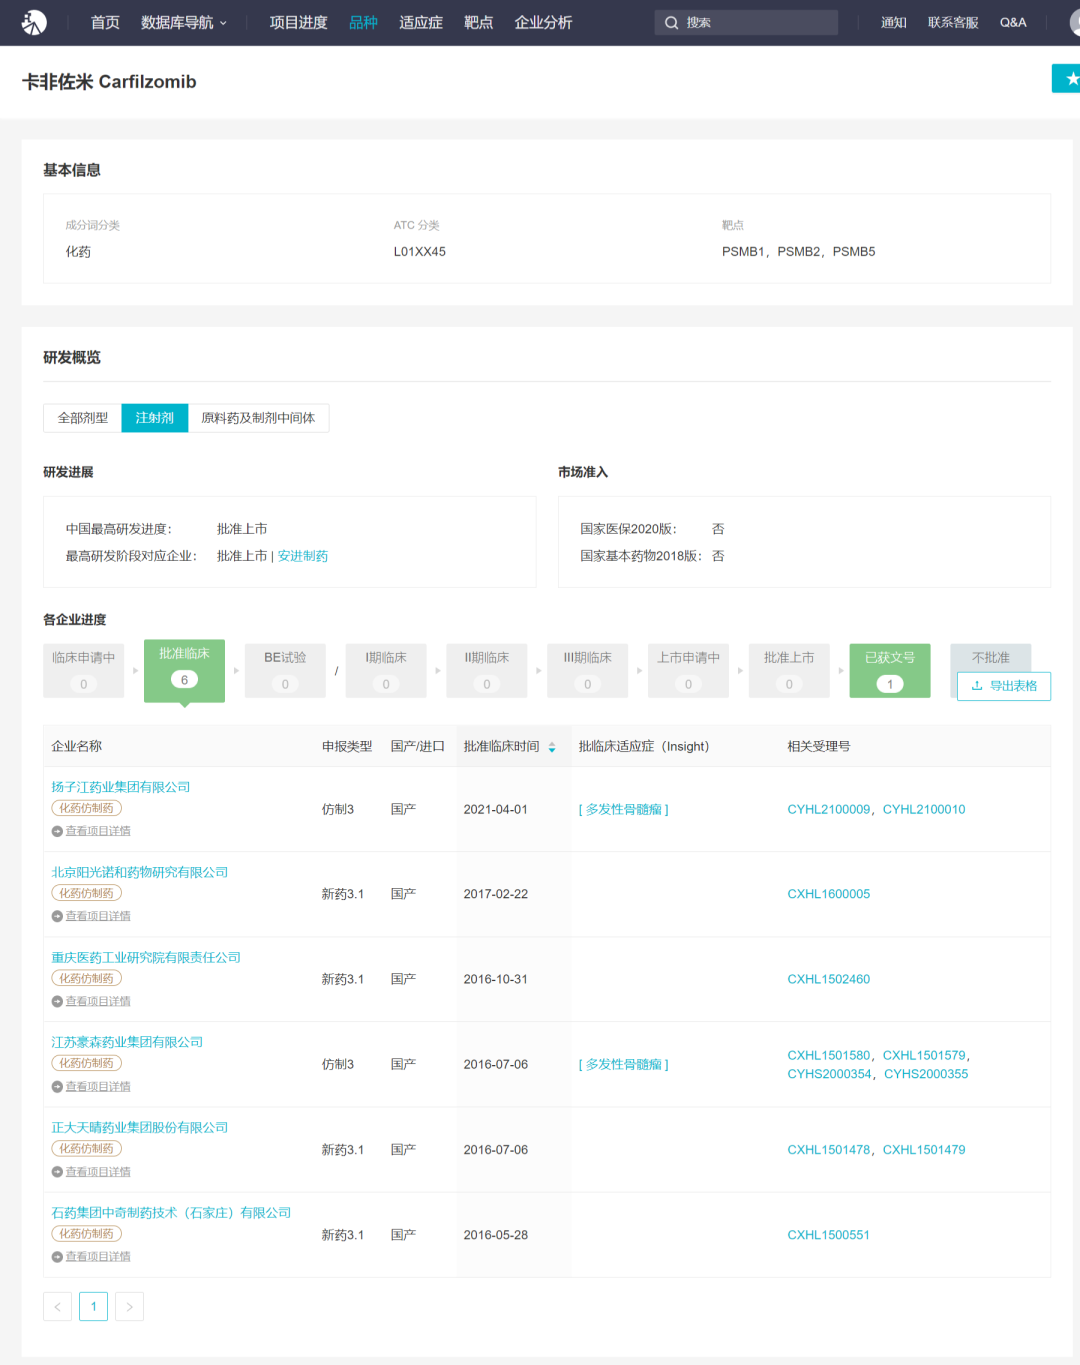Go to next page arrow
Screen dimensions: 1080x1365
tap(130, 1306)
